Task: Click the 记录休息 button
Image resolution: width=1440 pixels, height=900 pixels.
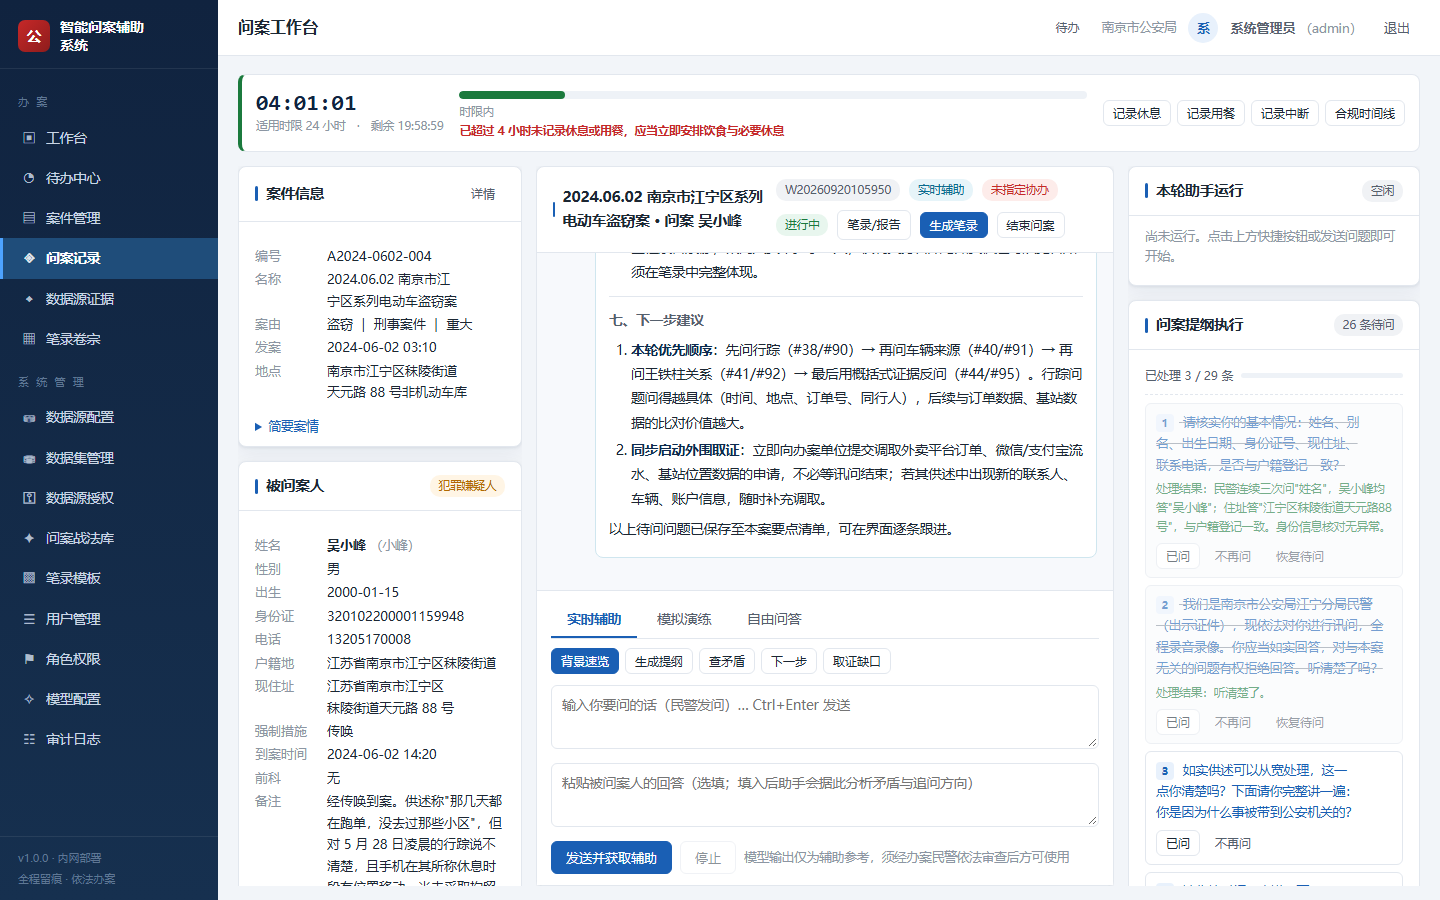Action: tap(1137, 113)
